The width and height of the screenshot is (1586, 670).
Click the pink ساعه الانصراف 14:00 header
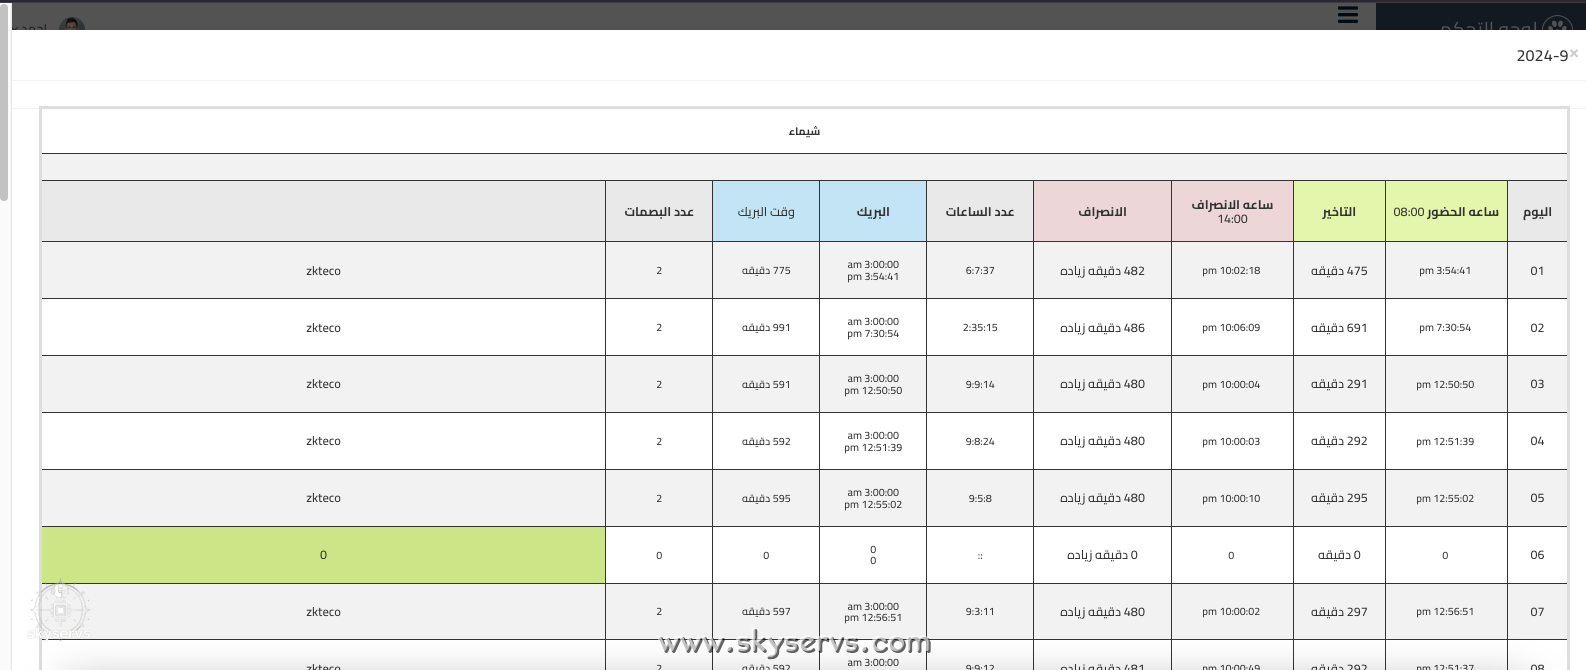tap(1232, 211)
